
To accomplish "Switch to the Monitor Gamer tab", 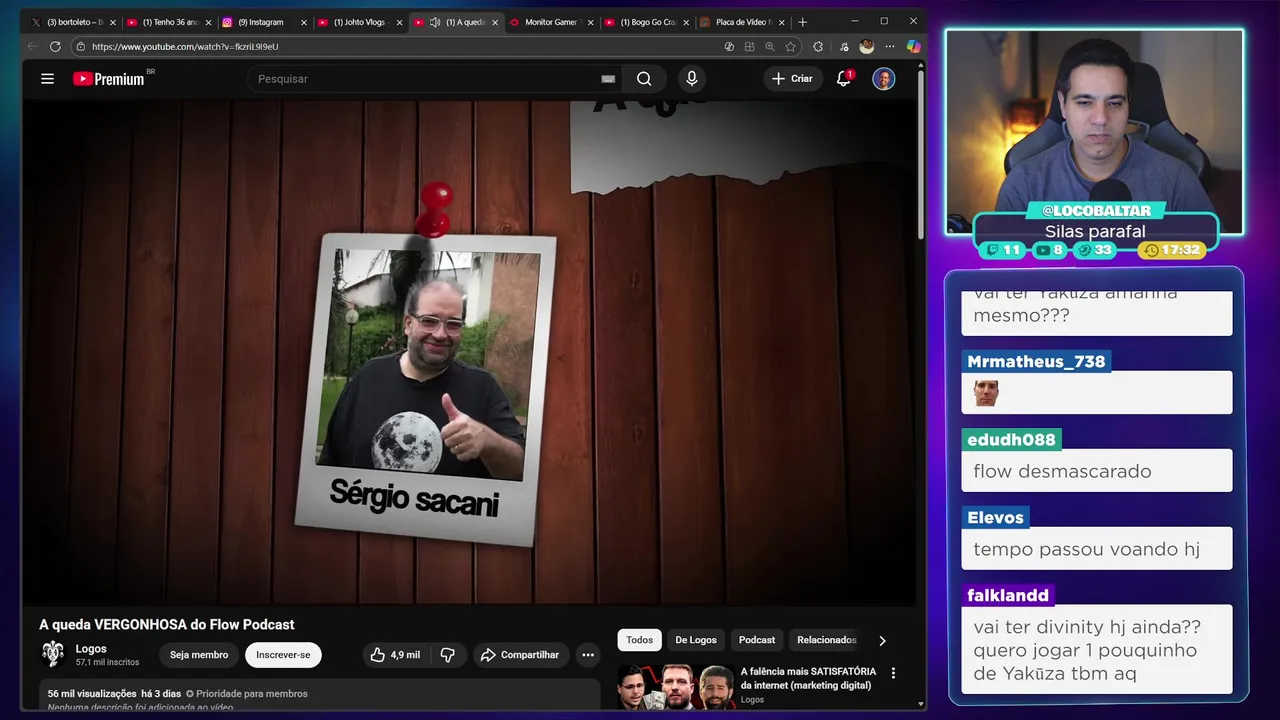I will coord(550,22).
